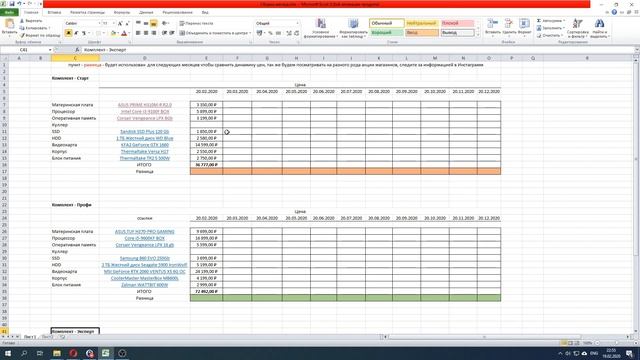The image size is (640, 360).
Task: Click the formula bar input field
Action: click(x=357, y=50)
